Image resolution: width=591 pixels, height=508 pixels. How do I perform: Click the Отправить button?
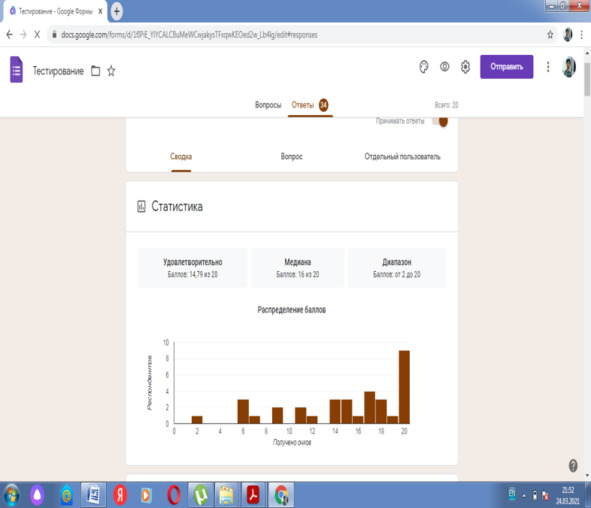507,67
